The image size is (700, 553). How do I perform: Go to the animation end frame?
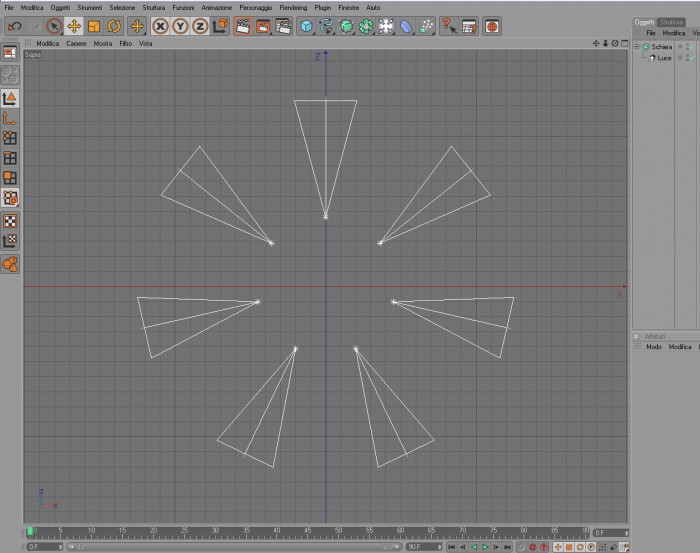pos(507,547)
